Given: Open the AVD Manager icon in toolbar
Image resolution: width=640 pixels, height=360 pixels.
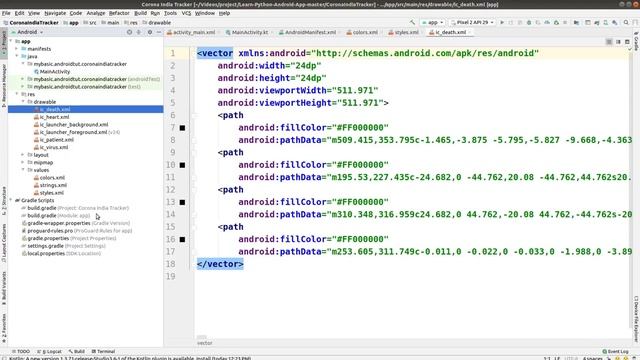Looking at the screenshot, I should [x=606, y=22].
